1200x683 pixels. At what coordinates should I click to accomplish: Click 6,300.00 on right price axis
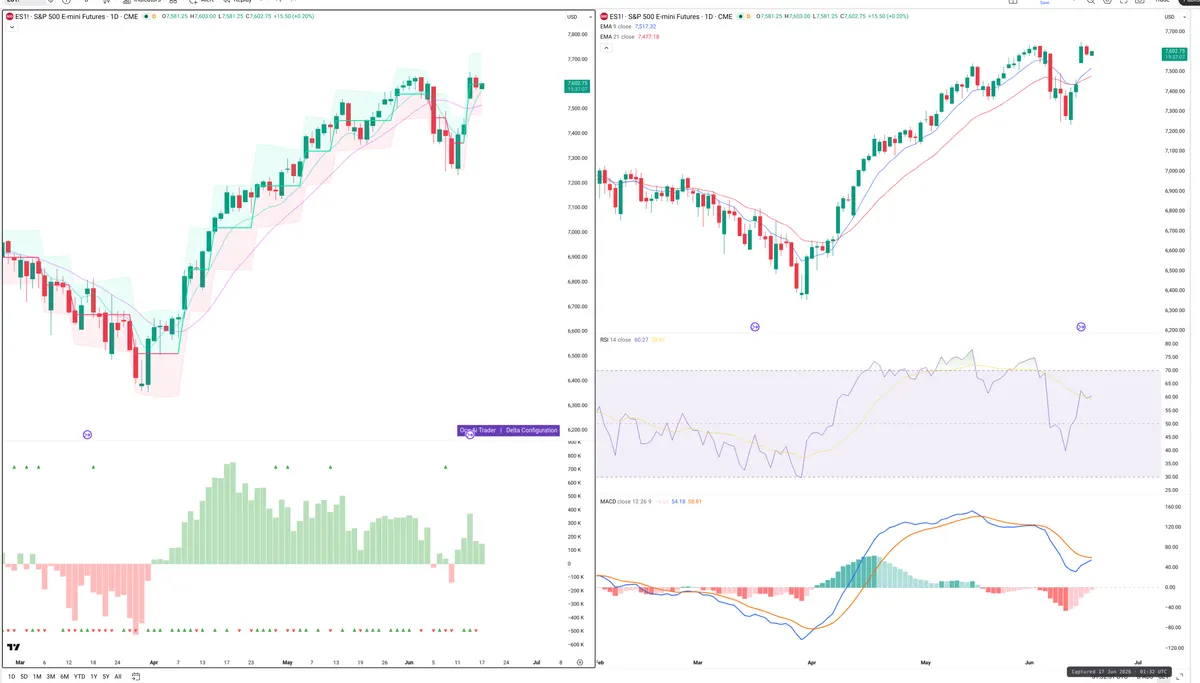tap(1173, 311)
